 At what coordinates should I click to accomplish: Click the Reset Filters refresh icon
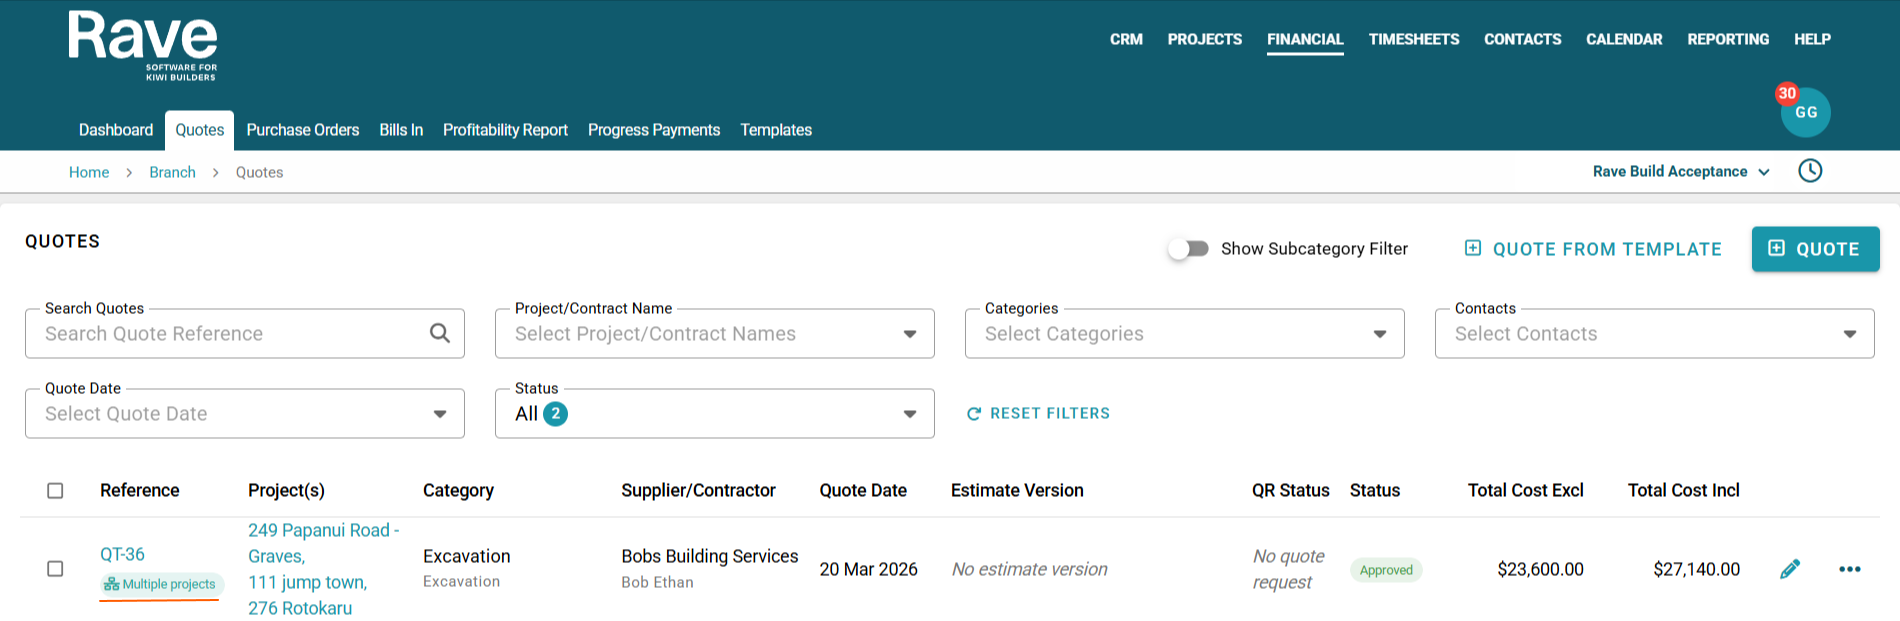973,414
